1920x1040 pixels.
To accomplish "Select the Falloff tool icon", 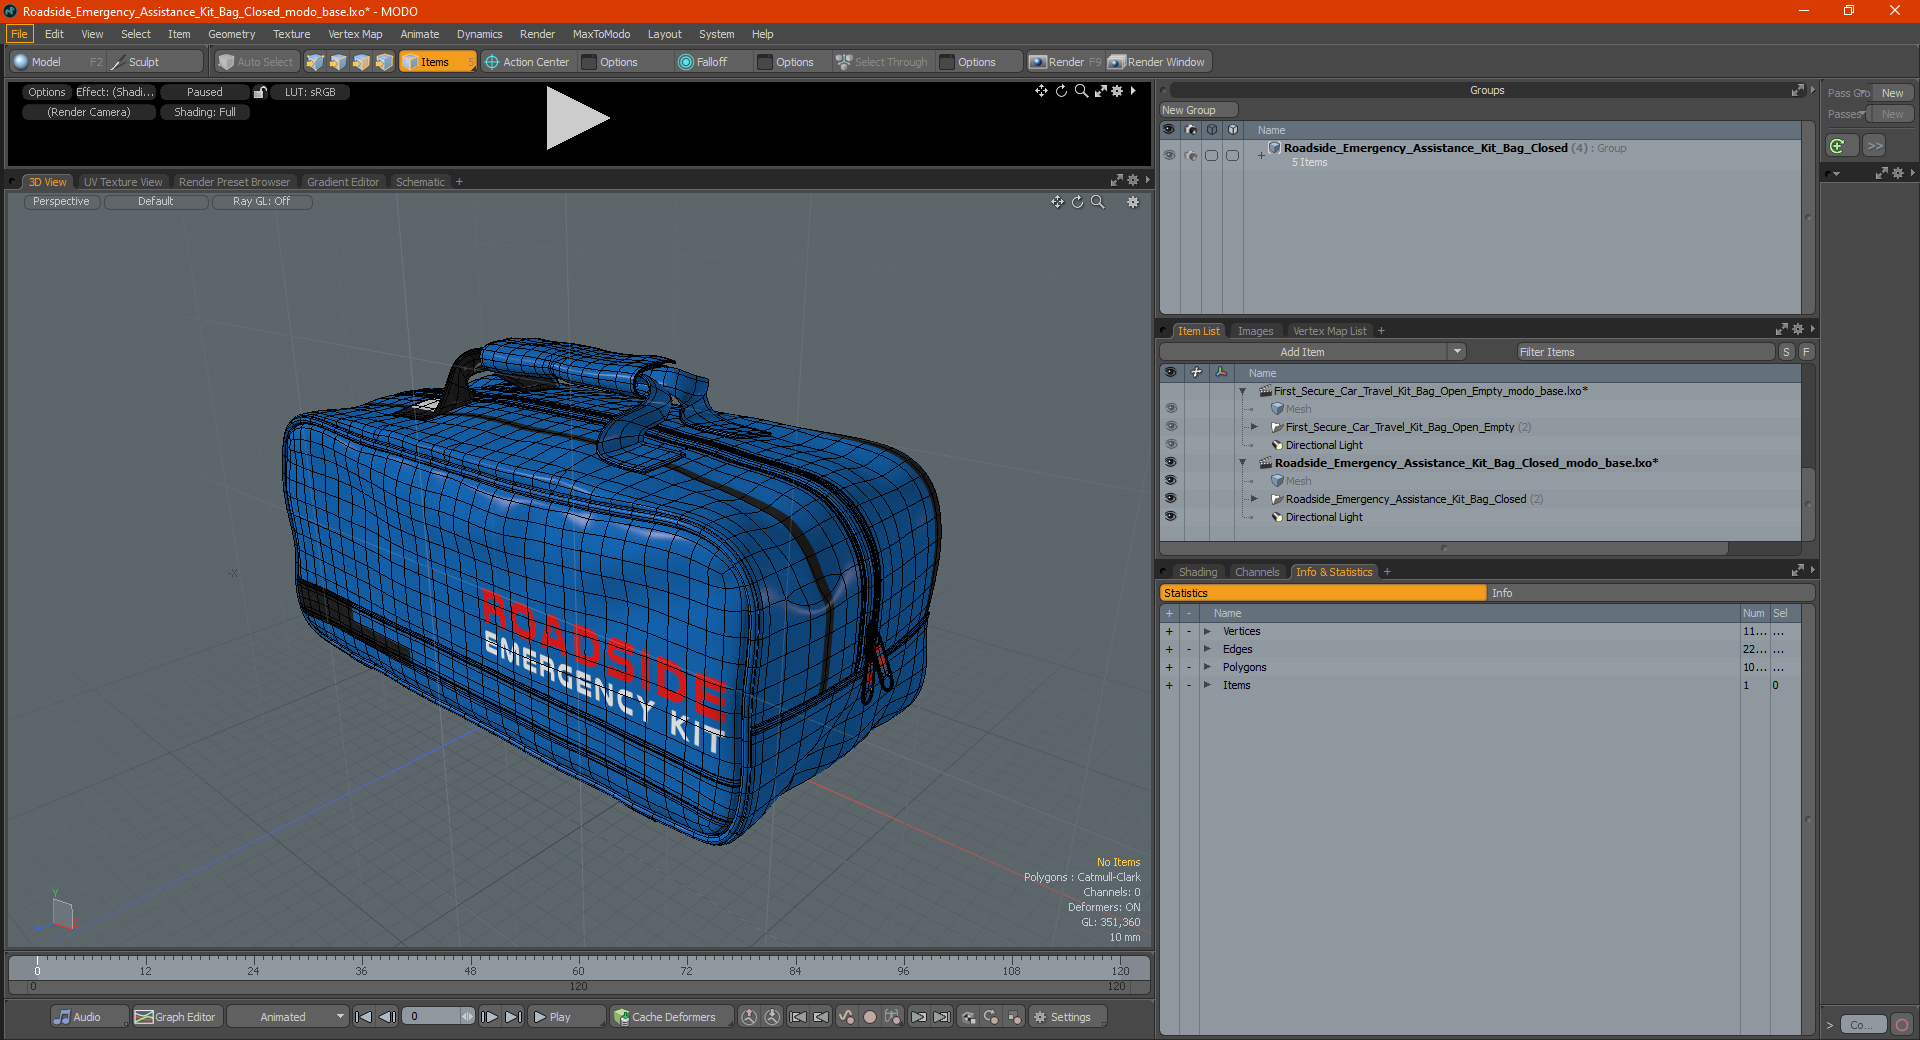I will pos(685,62).
